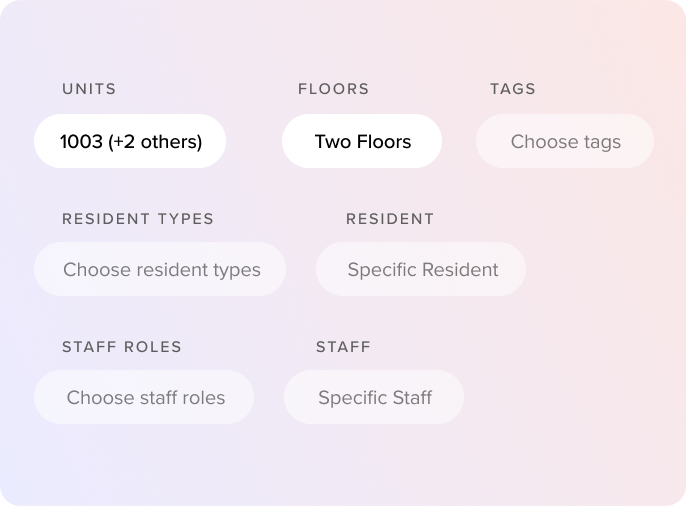This screenshot has height=506, width=686.
Task: Filter by a specific resident
Action: point(421,269)
